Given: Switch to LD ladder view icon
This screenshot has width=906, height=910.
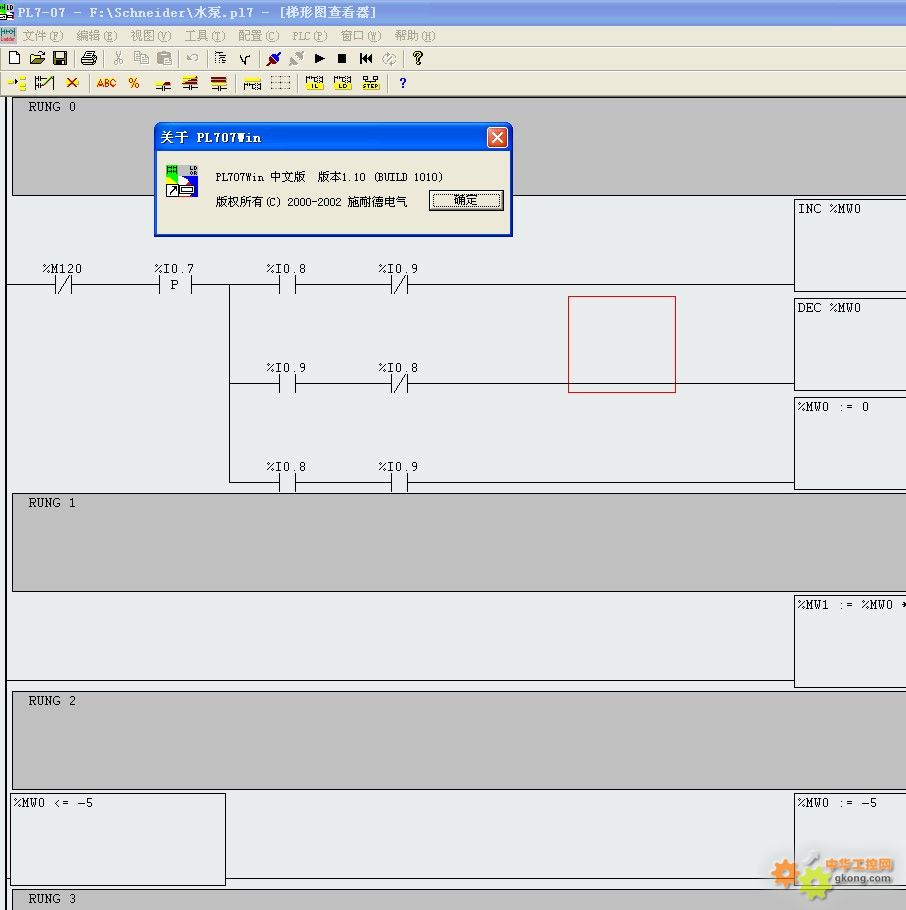Looking at the screenshot, I should tap(342, 83).
